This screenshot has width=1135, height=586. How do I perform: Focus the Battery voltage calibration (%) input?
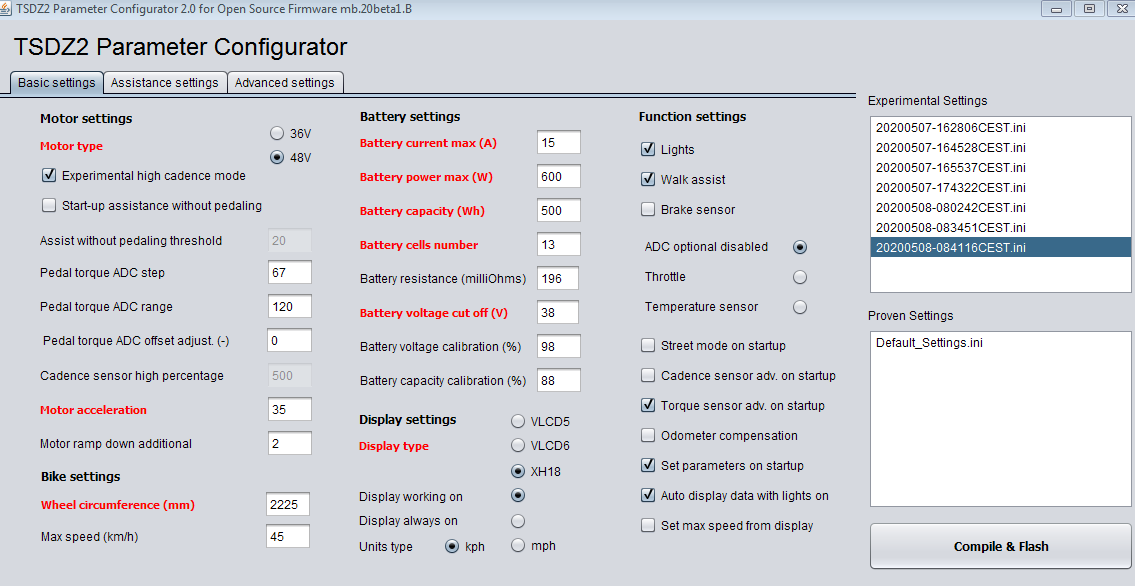point(559,347)
